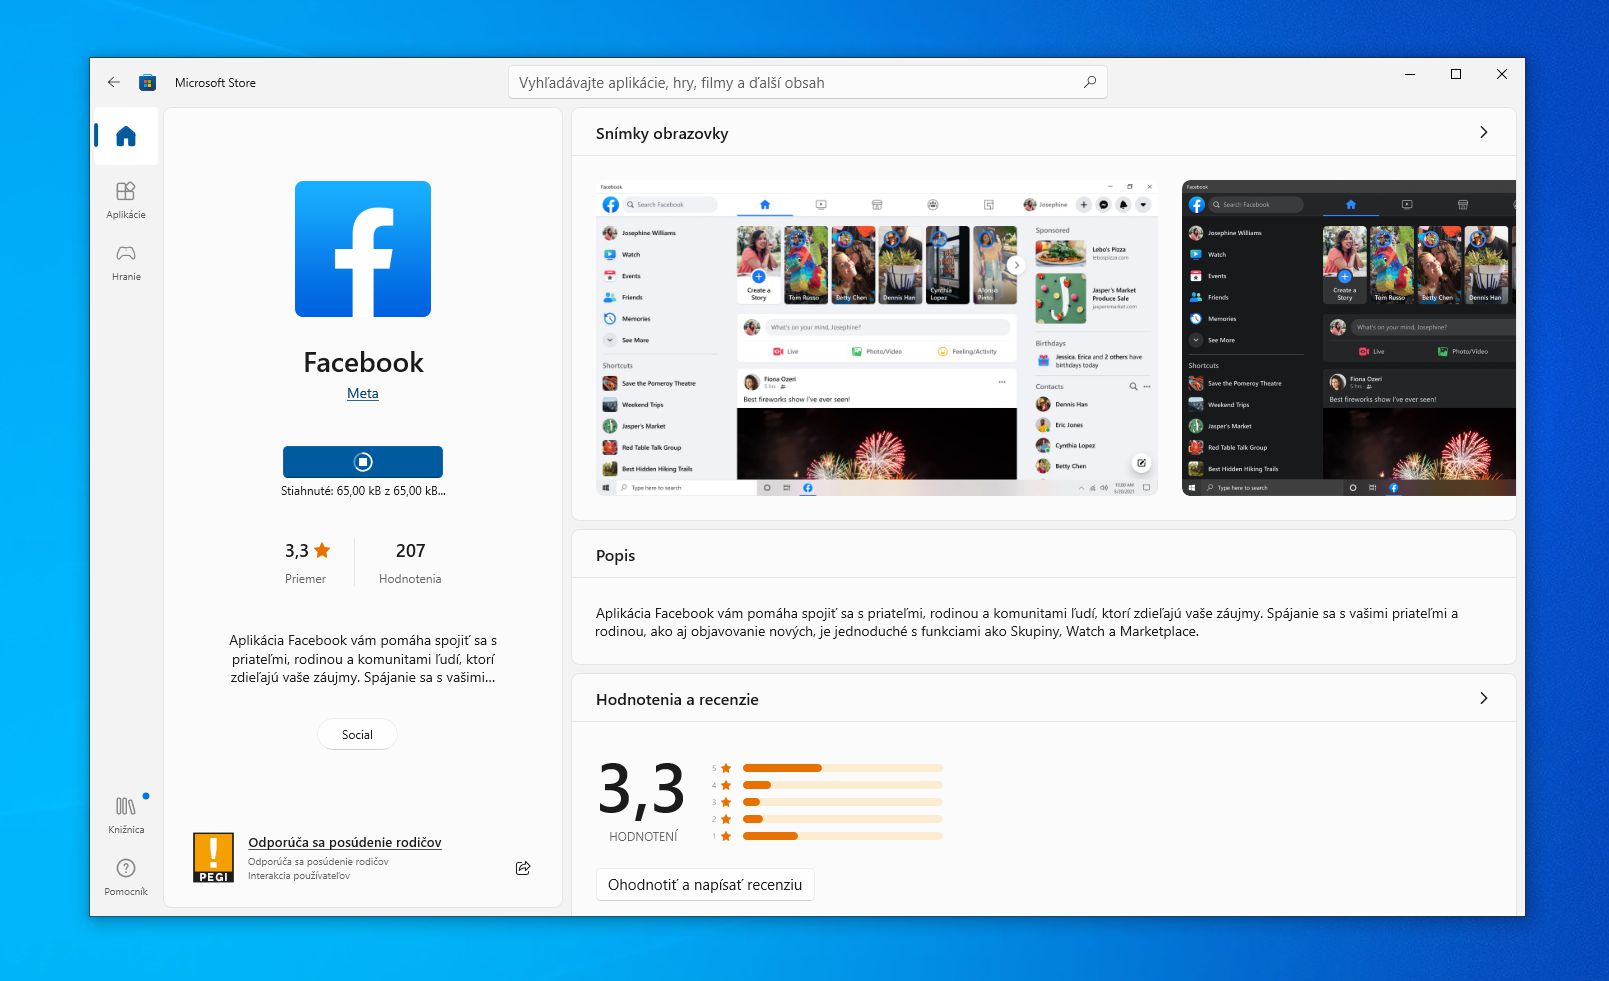
Task: Stop the Facebook download
Action: click(363, 462)
